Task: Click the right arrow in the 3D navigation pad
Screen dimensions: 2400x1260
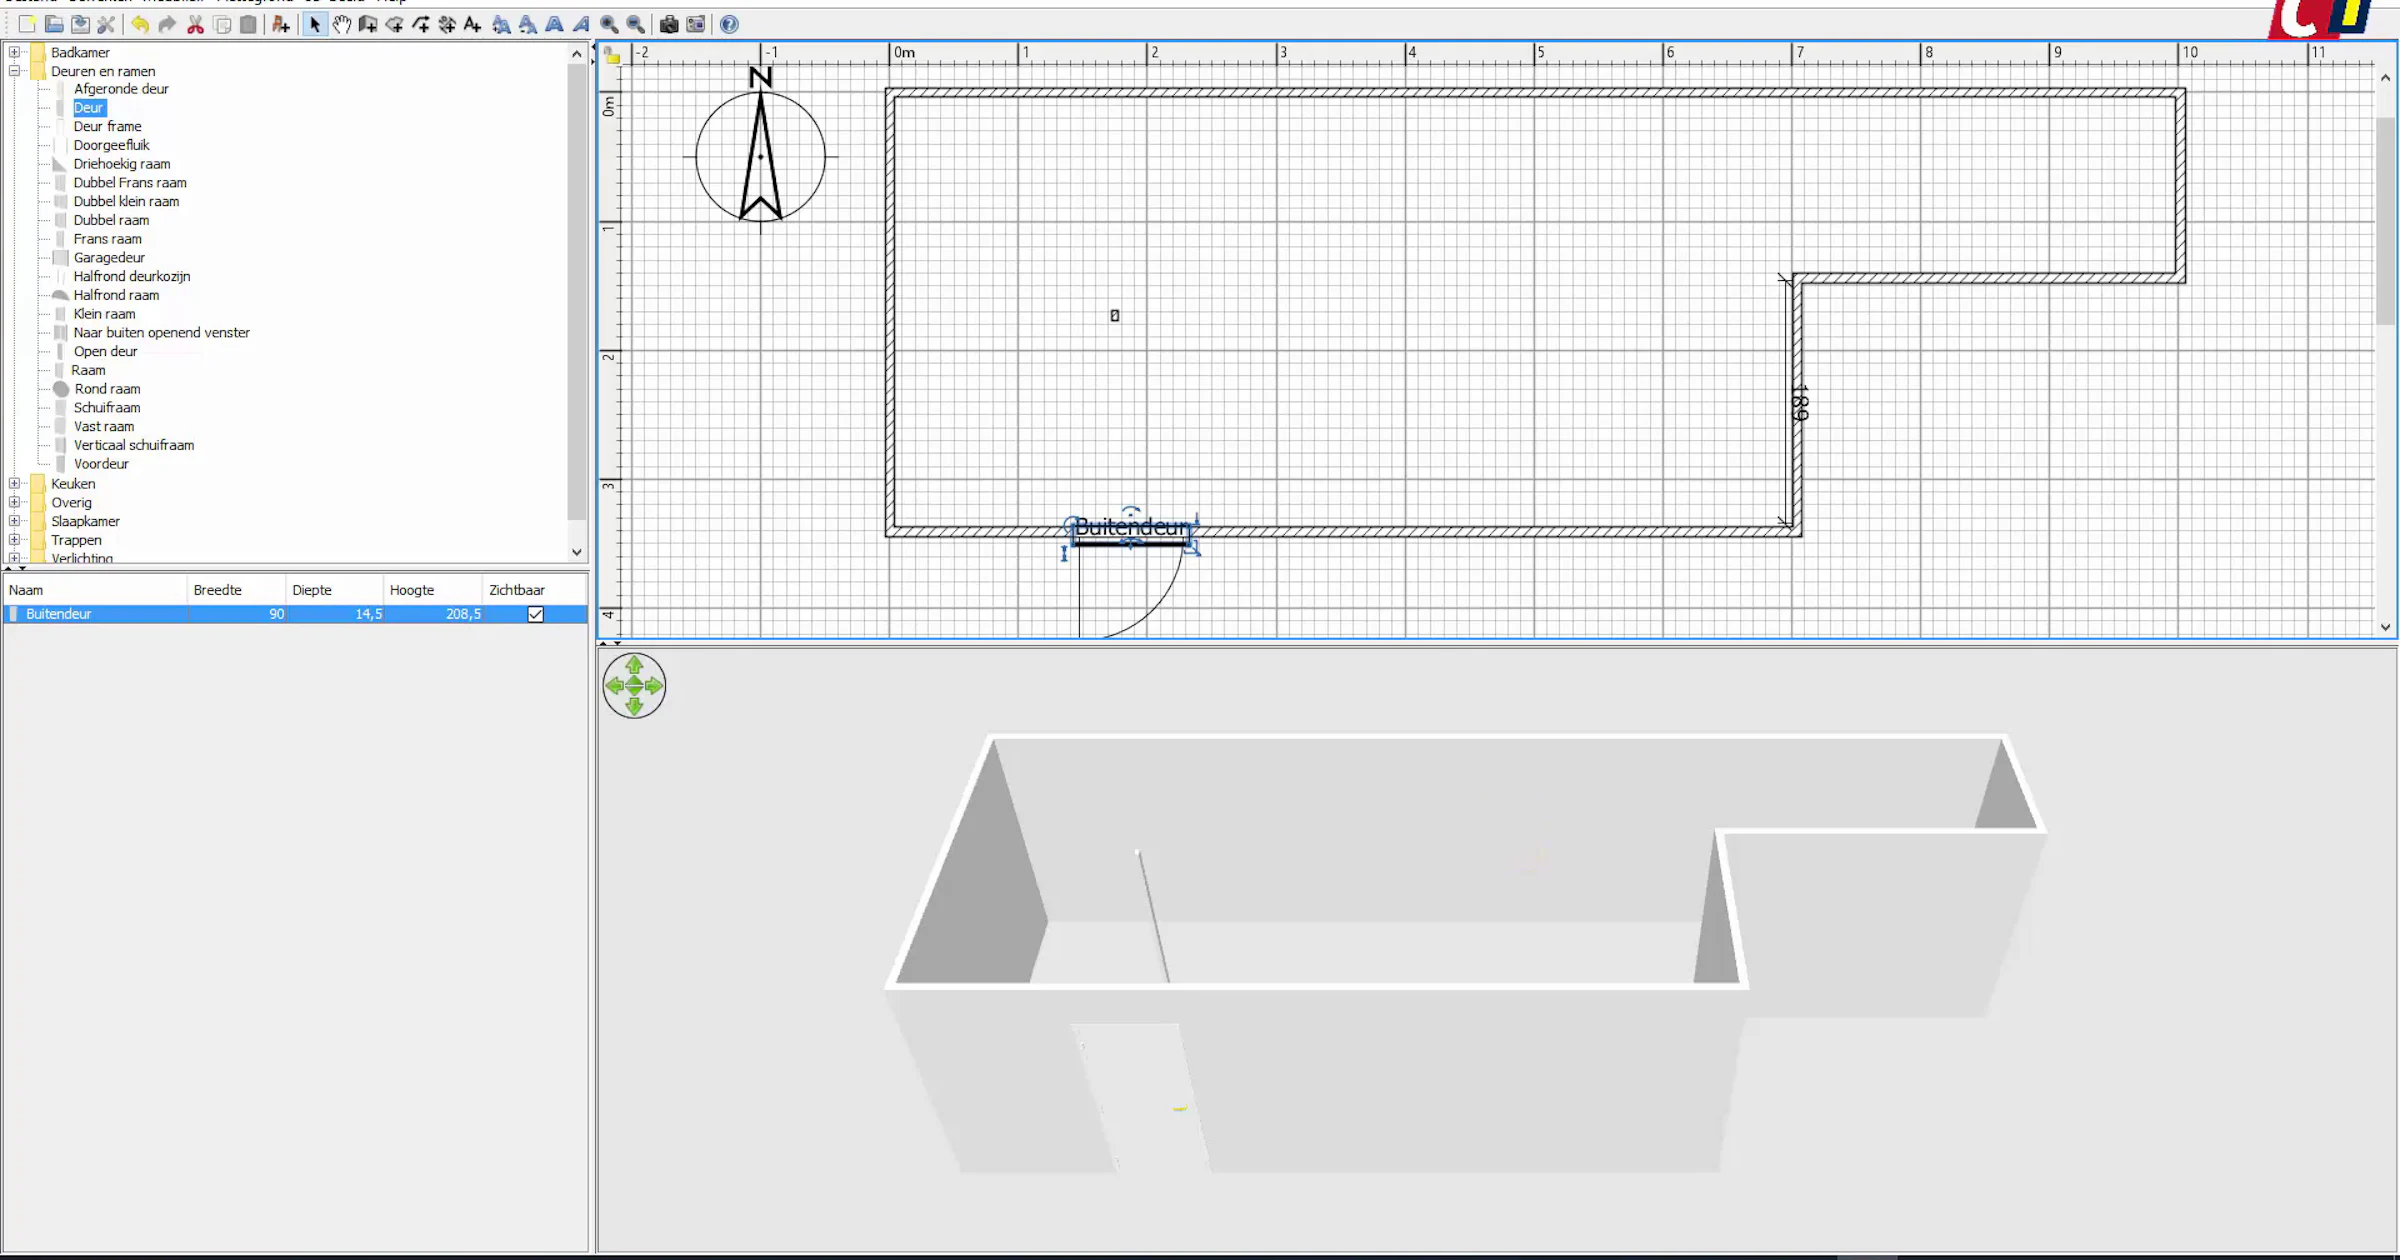Action: click(x=654, y=686)
